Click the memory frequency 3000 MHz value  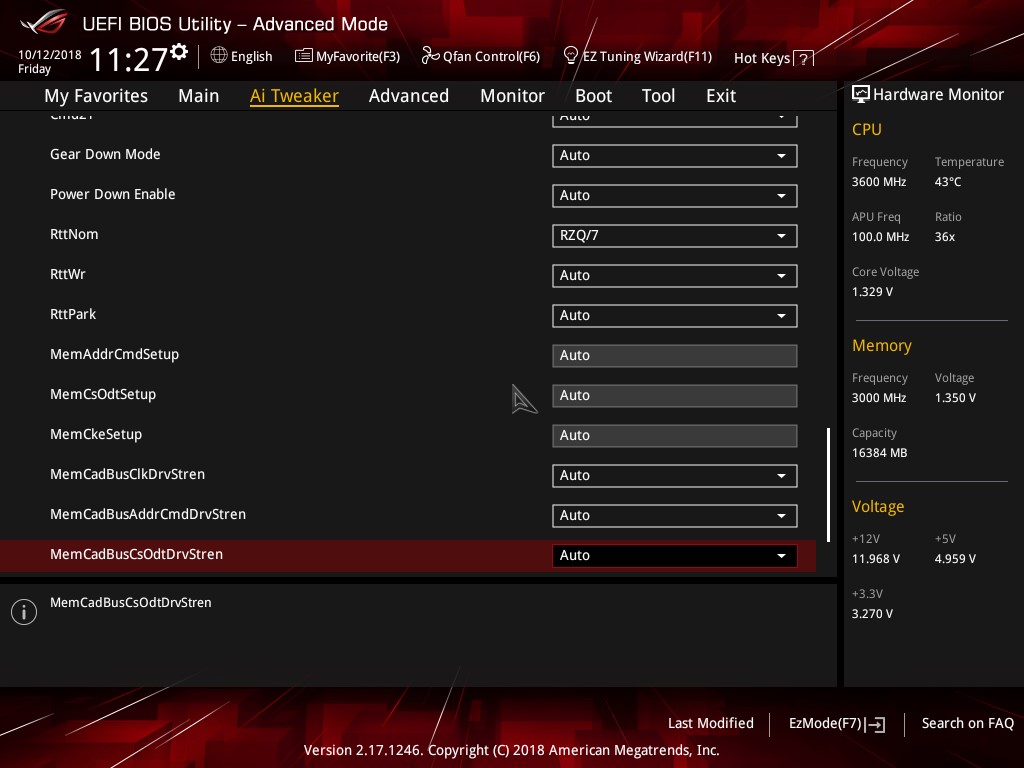879,398
